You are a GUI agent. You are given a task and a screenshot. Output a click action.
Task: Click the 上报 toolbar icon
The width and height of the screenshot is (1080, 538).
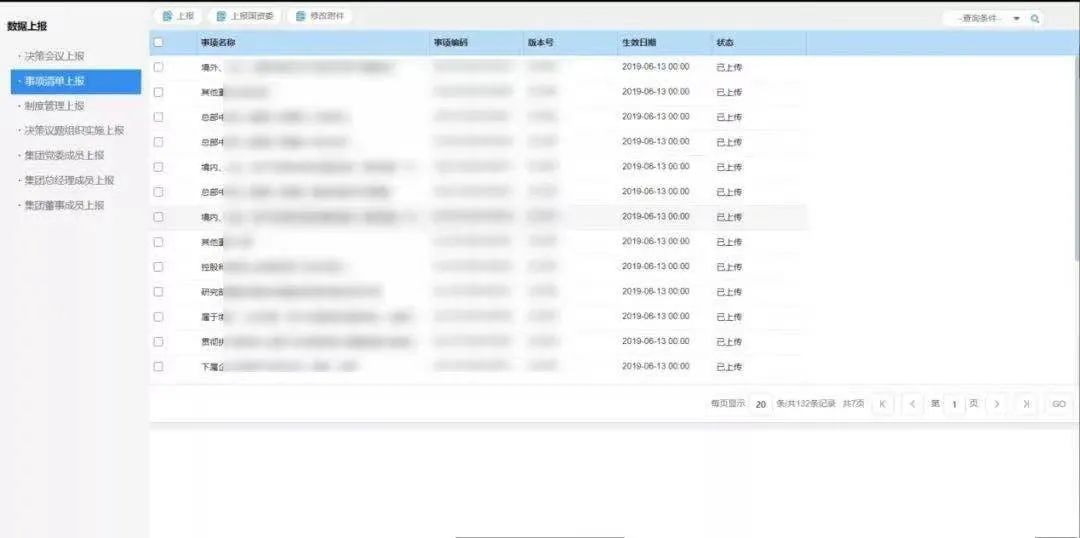point(168,16)
